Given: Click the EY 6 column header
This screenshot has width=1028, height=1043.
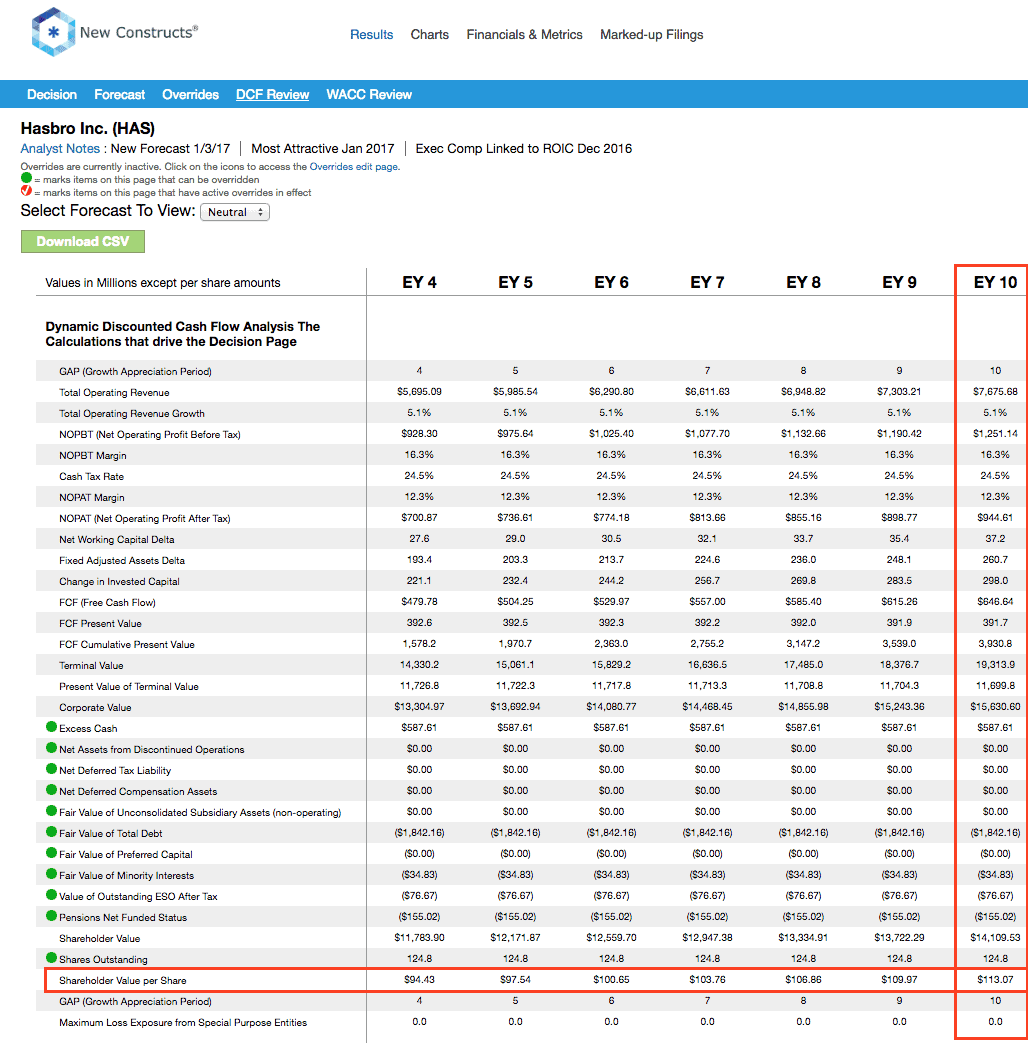Looking at the screenshot, I should tap(611, 282).
